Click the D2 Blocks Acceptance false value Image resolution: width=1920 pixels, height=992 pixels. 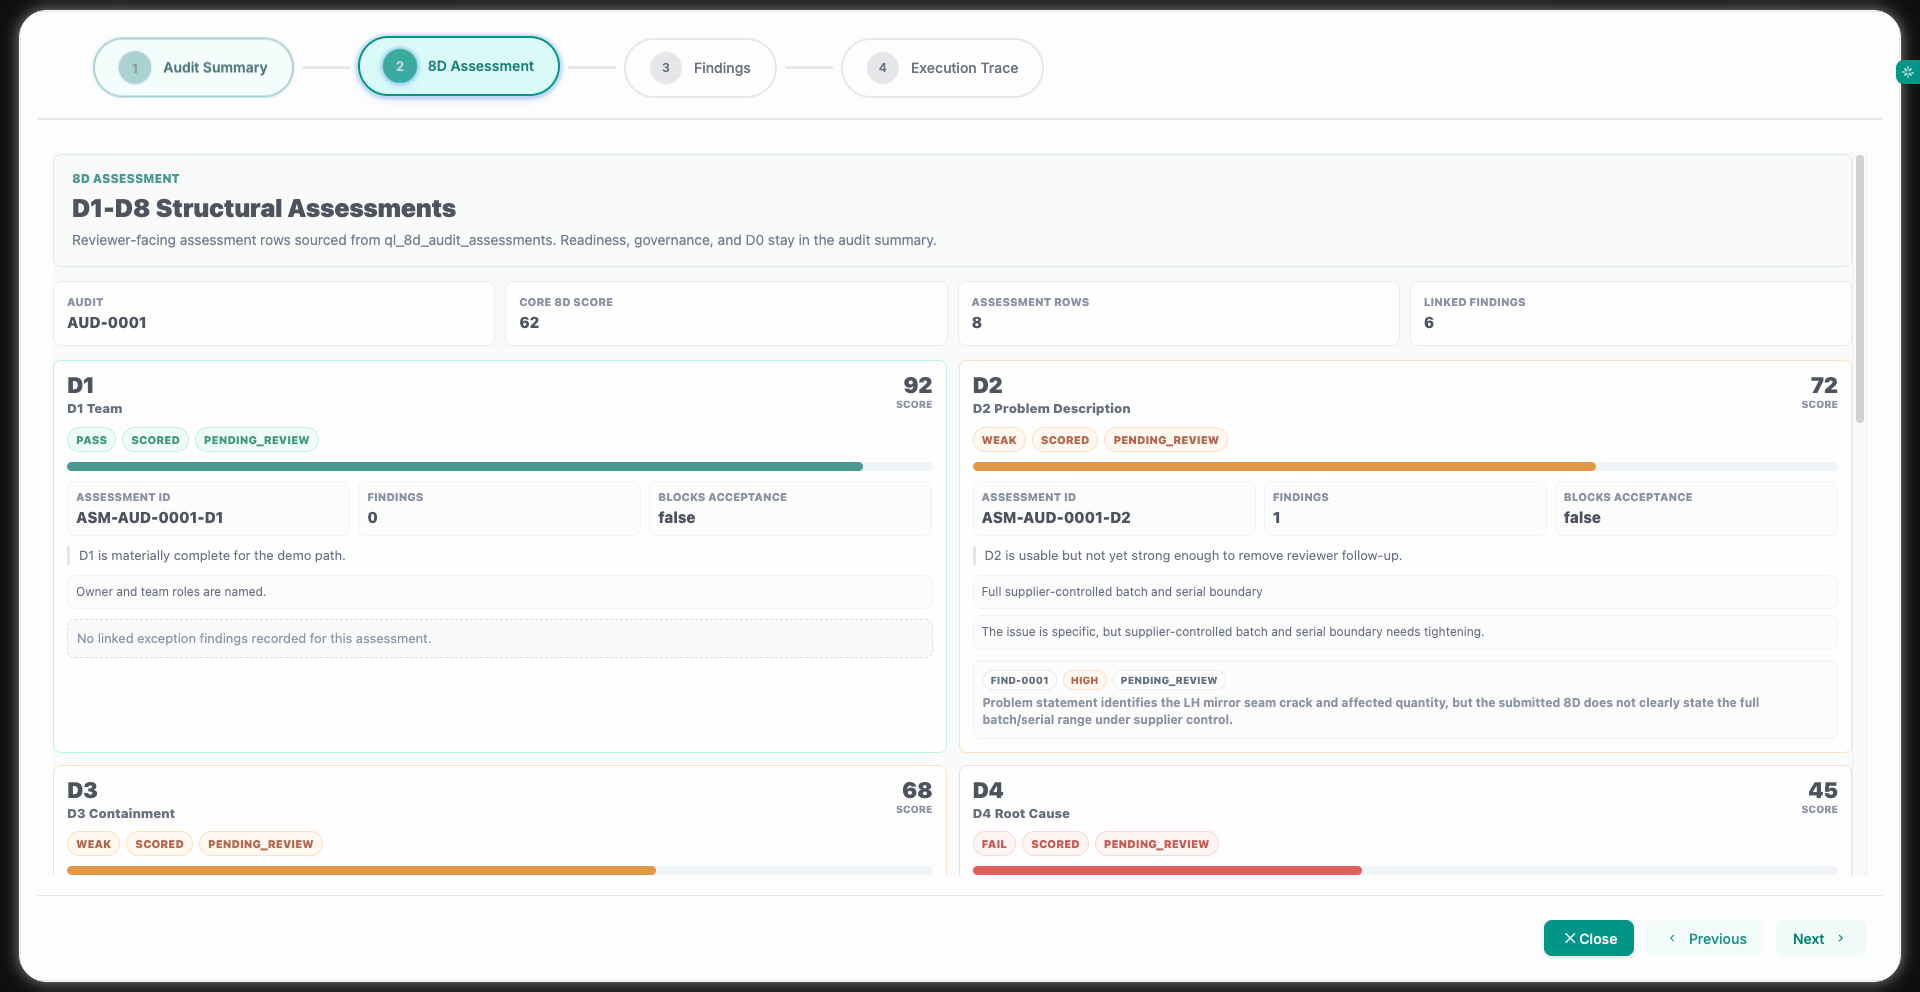pyautogui.click(x=1582, y=518)
